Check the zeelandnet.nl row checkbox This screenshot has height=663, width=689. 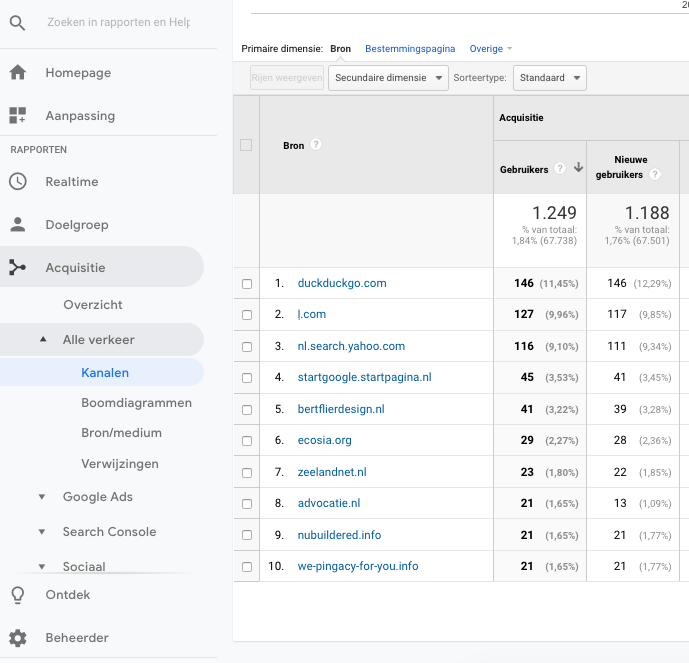[x=247, y=473]
